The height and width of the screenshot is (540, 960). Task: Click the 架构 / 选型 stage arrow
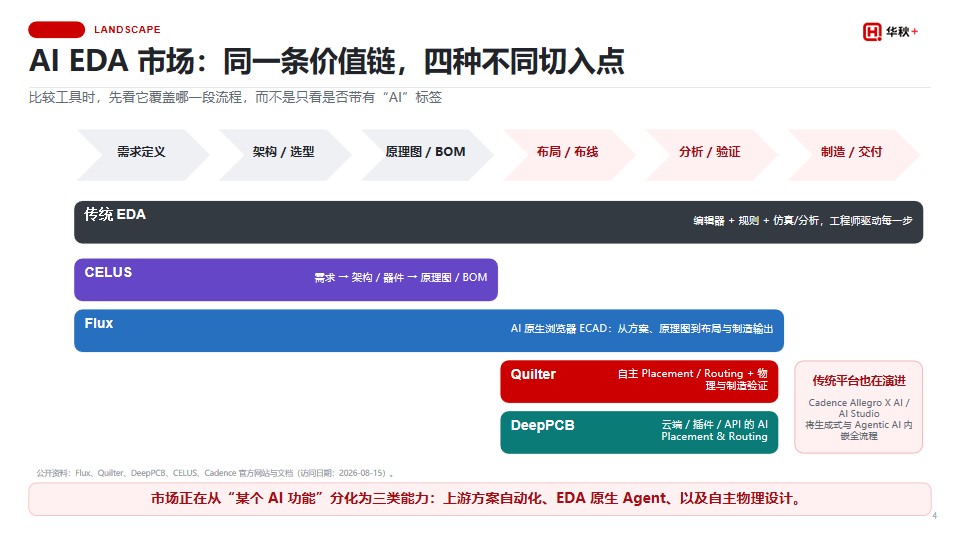coord(284,154)
